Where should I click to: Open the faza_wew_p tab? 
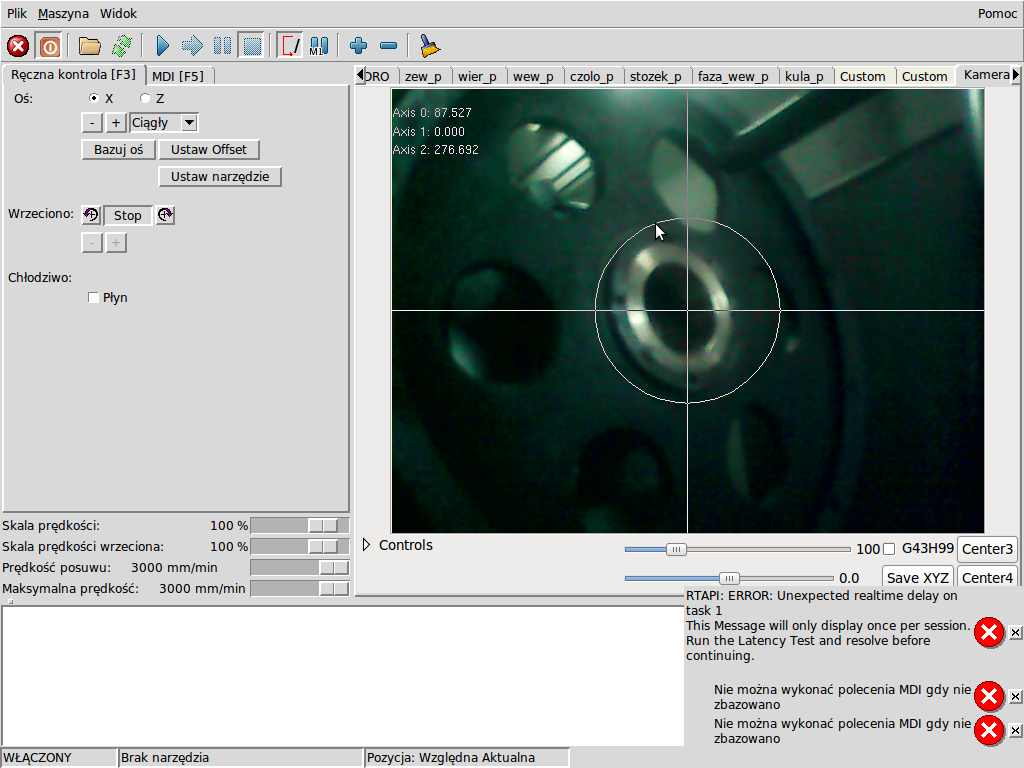pos(733,76)
